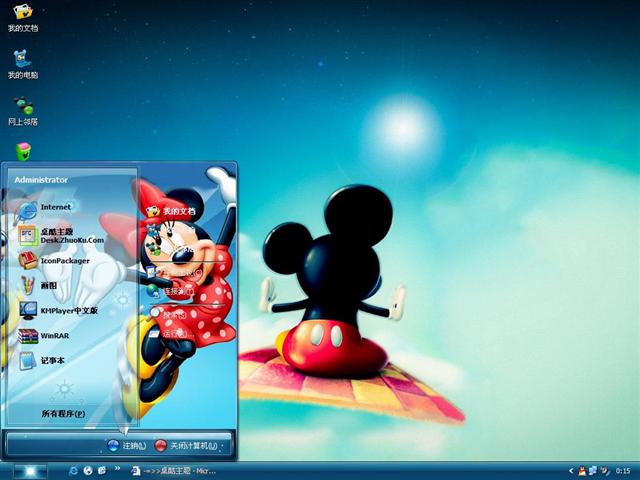Open 我的文档 desktop icon
Viewport: 640px width, 480px height.
coord(22,16)
